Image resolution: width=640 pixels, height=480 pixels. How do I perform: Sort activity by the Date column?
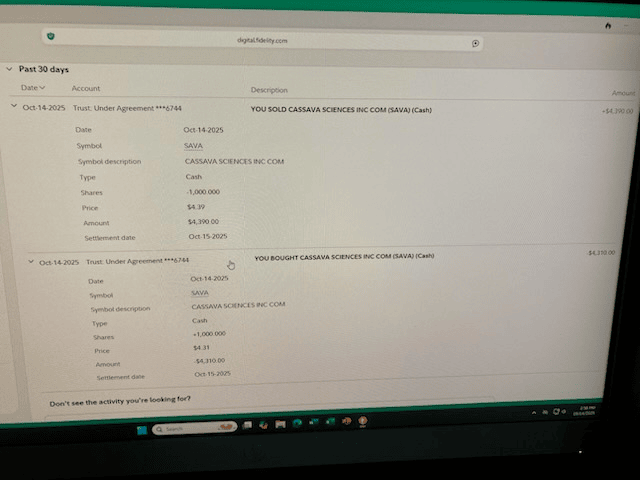click(33, 88)
